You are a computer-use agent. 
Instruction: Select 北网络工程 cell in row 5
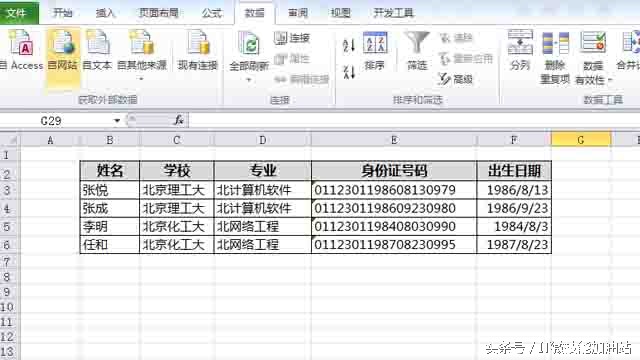tap(262, 226)
